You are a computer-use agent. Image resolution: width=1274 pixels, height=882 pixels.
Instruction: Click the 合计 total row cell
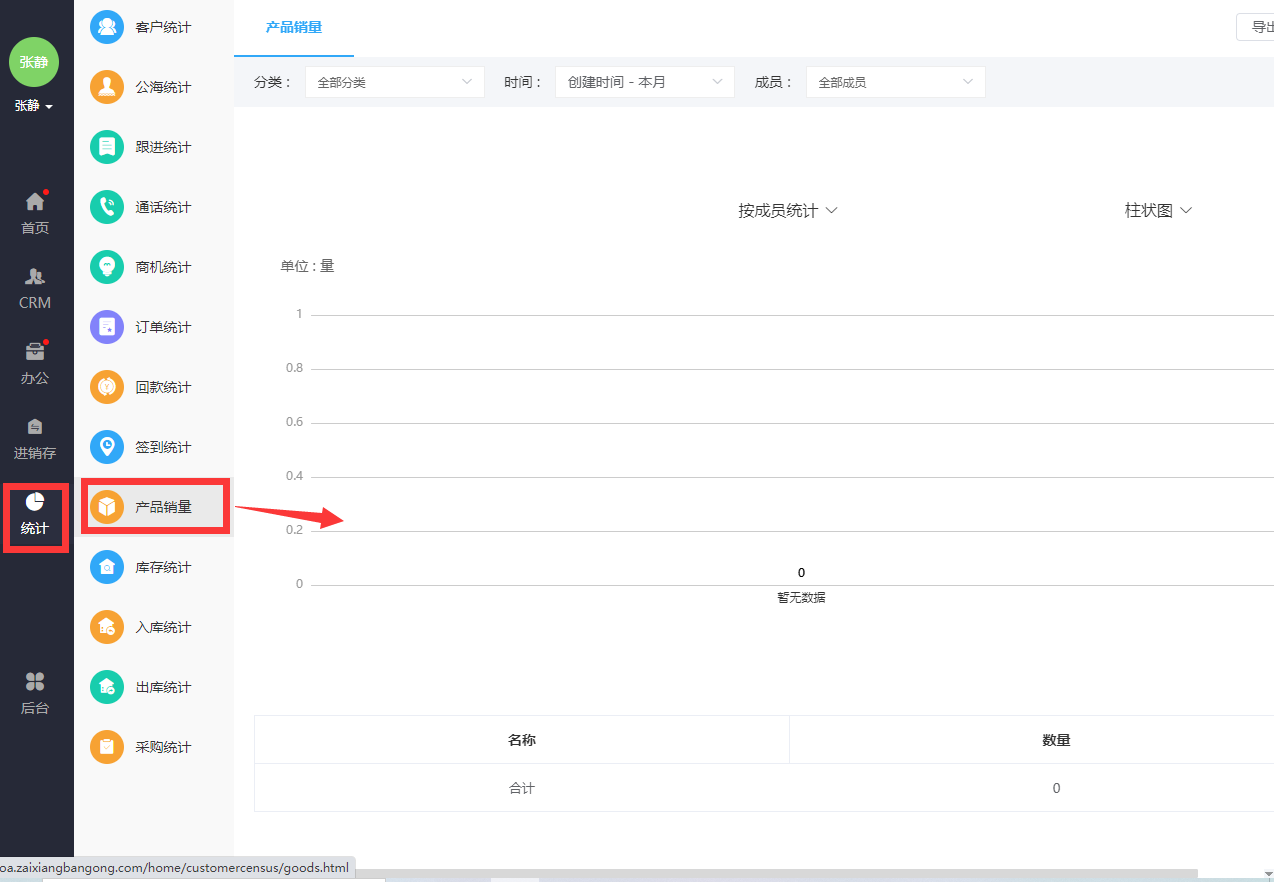tap(522, 788)
